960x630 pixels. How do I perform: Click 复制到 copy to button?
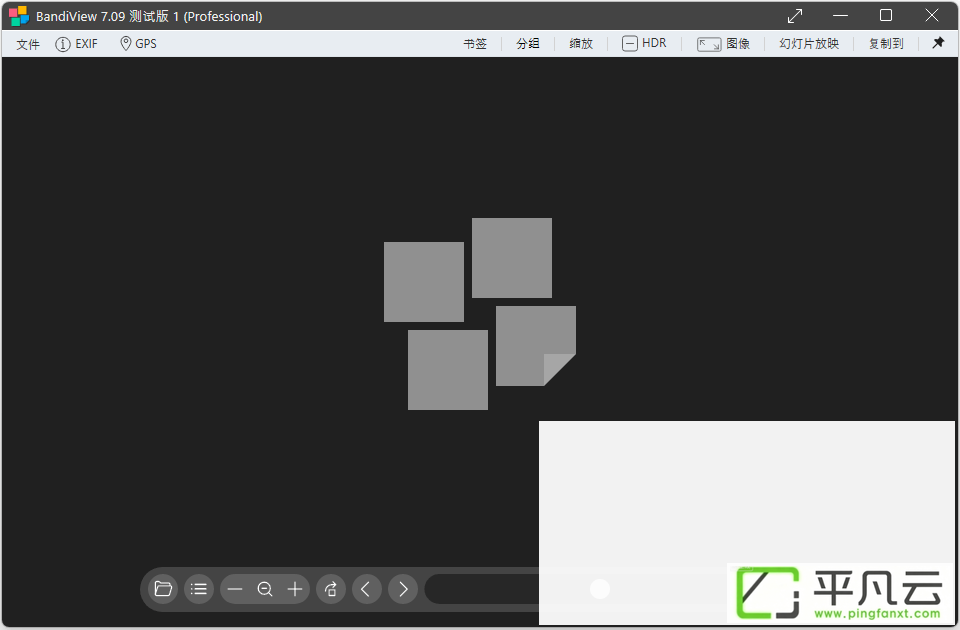click(886, 43)
